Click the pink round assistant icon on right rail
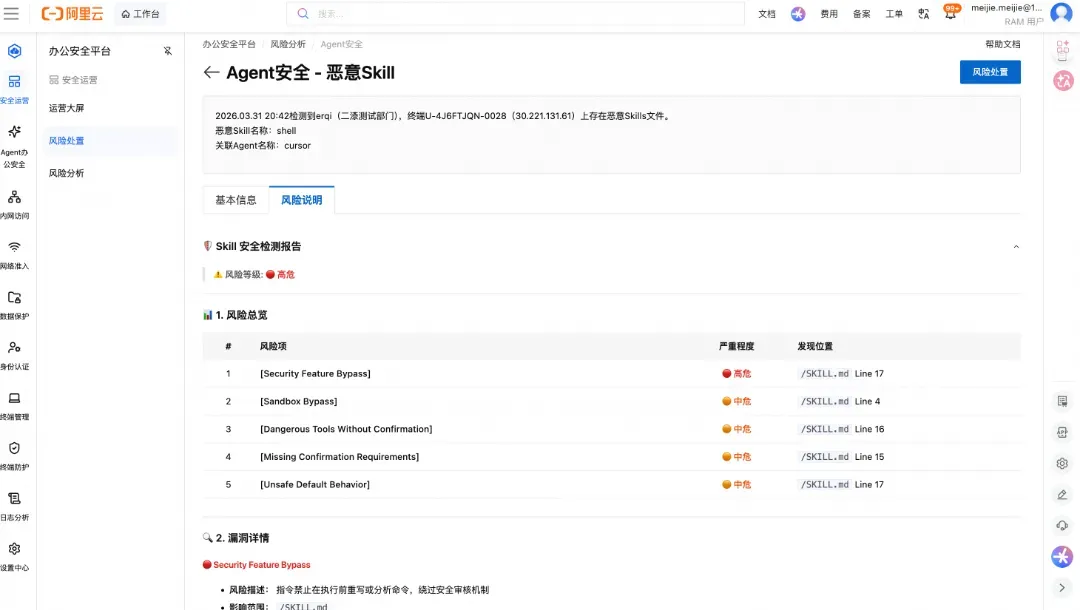The image size is (1080, 610). coord(1063,81)
